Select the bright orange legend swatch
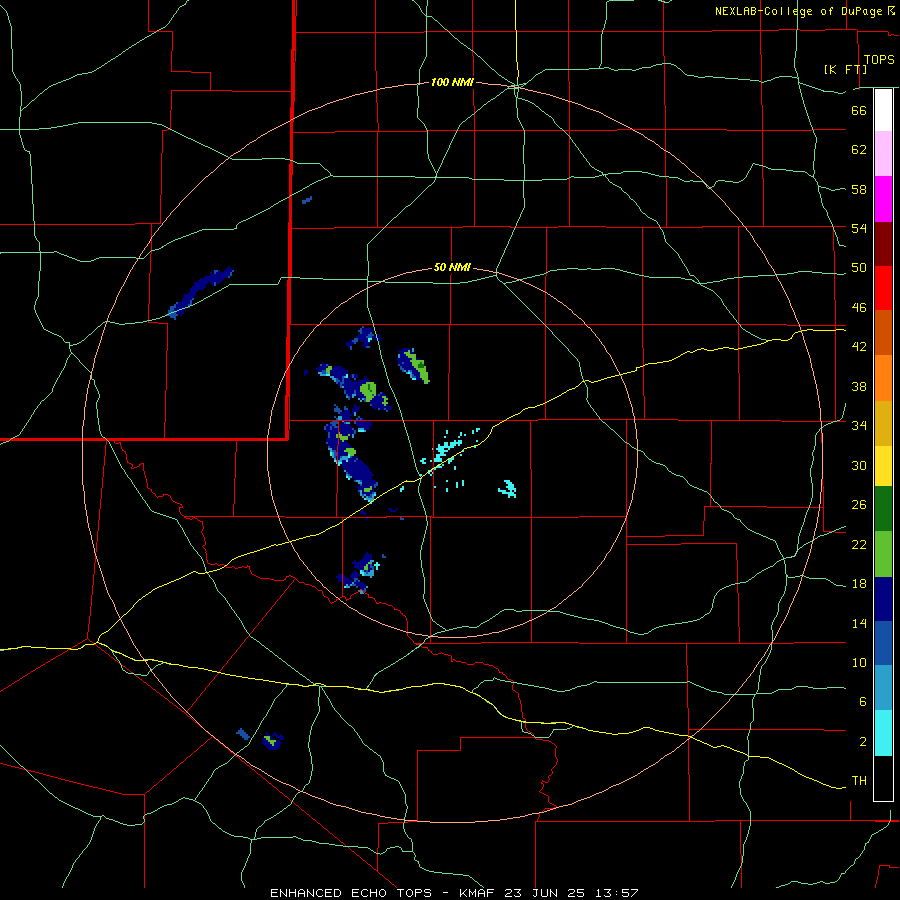 (x=883, y=378)
